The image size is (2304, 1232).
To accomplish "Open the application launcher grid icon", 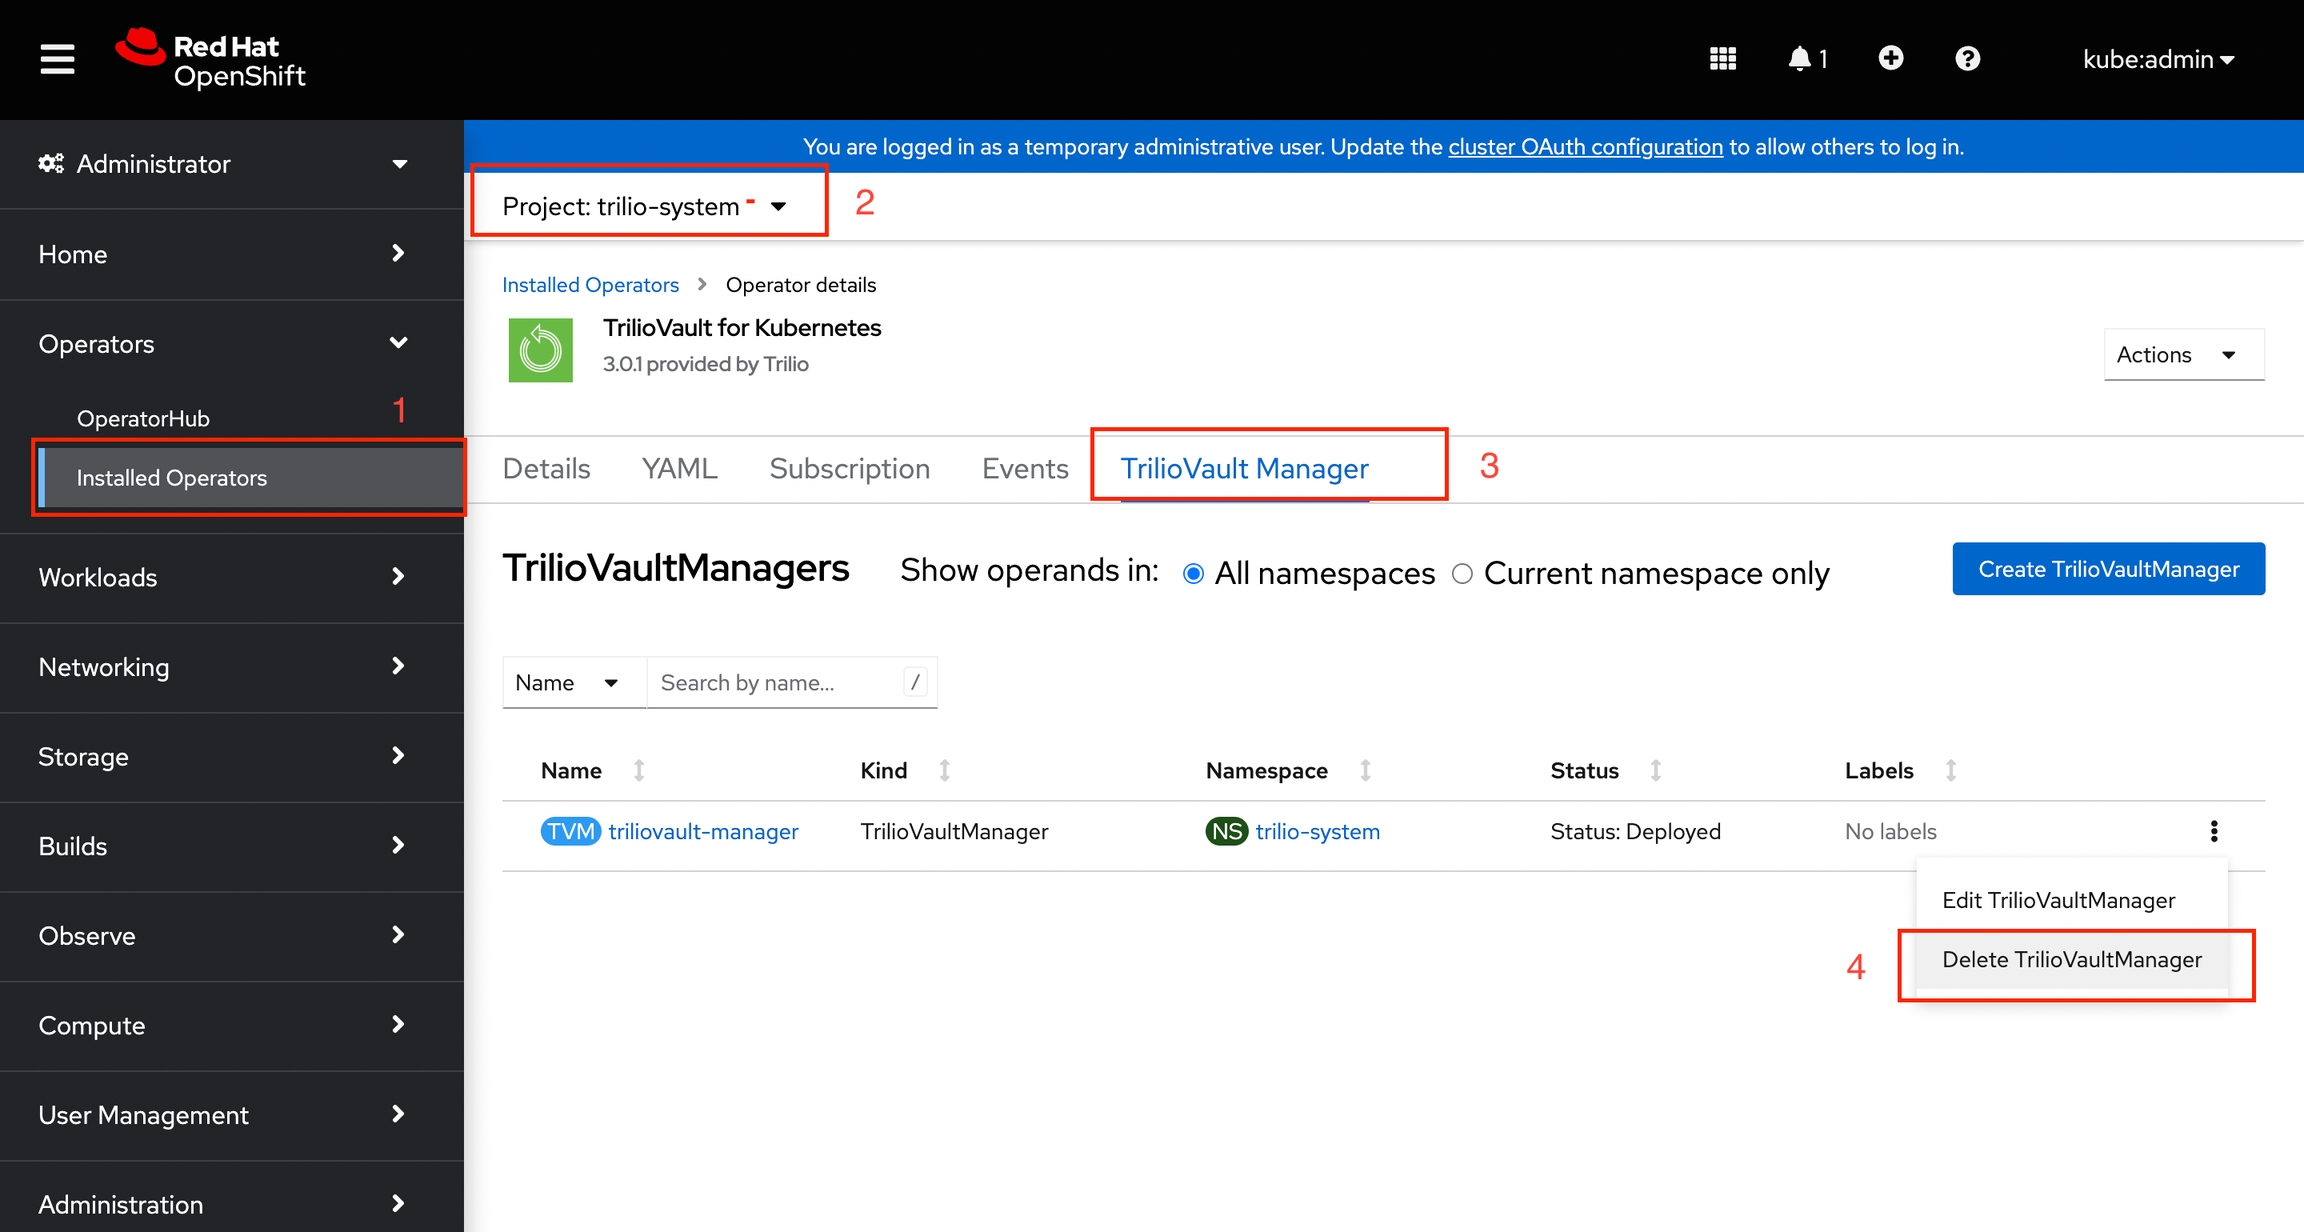I will (x=1722, y=59).
